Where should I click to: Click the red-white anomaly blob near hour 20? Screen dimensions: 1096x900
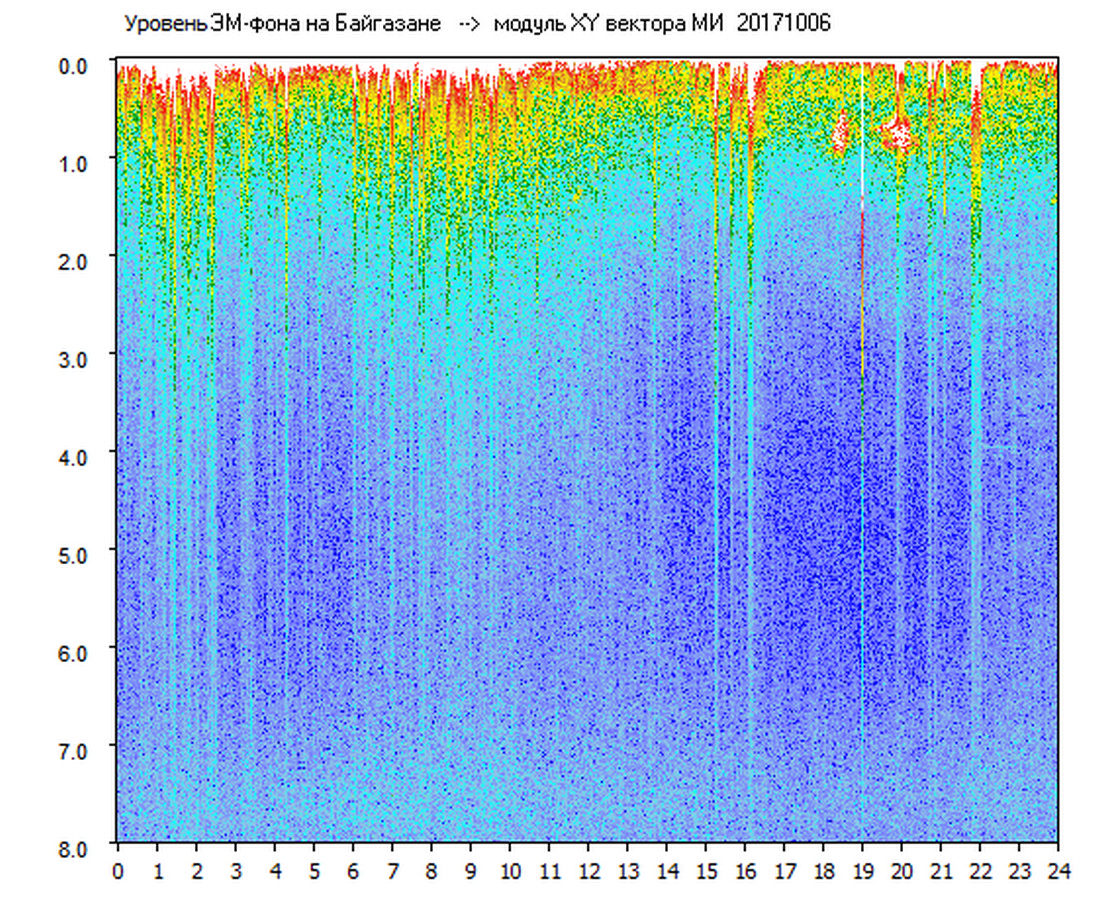(x=900, y=131)
